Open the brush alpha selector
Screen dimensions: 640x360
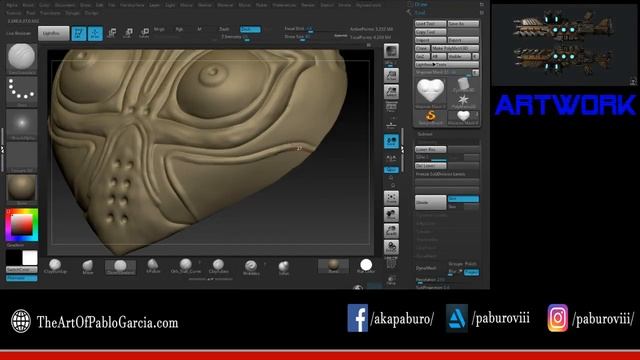[22, 124]
